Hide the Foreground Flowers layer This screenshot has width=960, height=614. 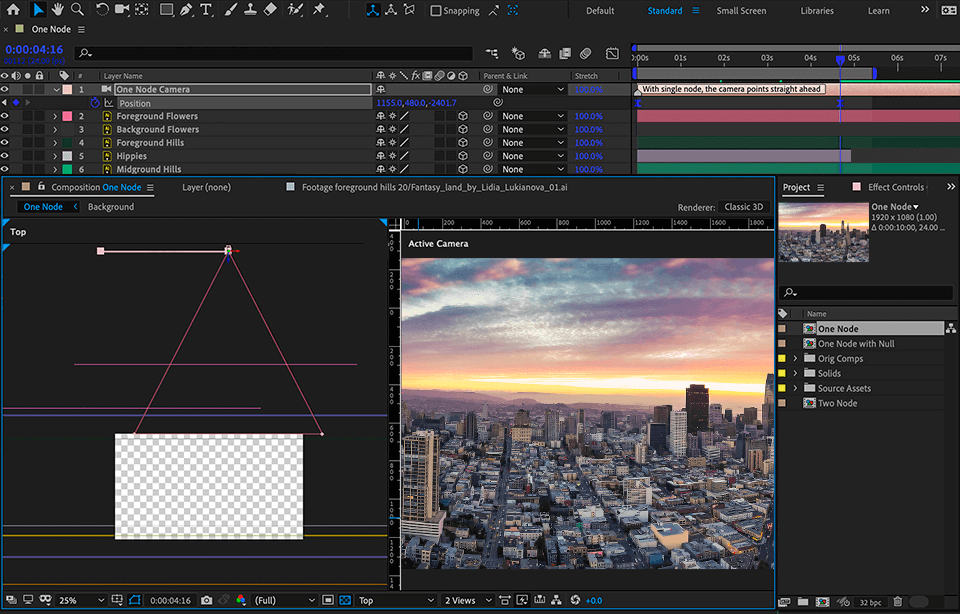pos(4,115)
